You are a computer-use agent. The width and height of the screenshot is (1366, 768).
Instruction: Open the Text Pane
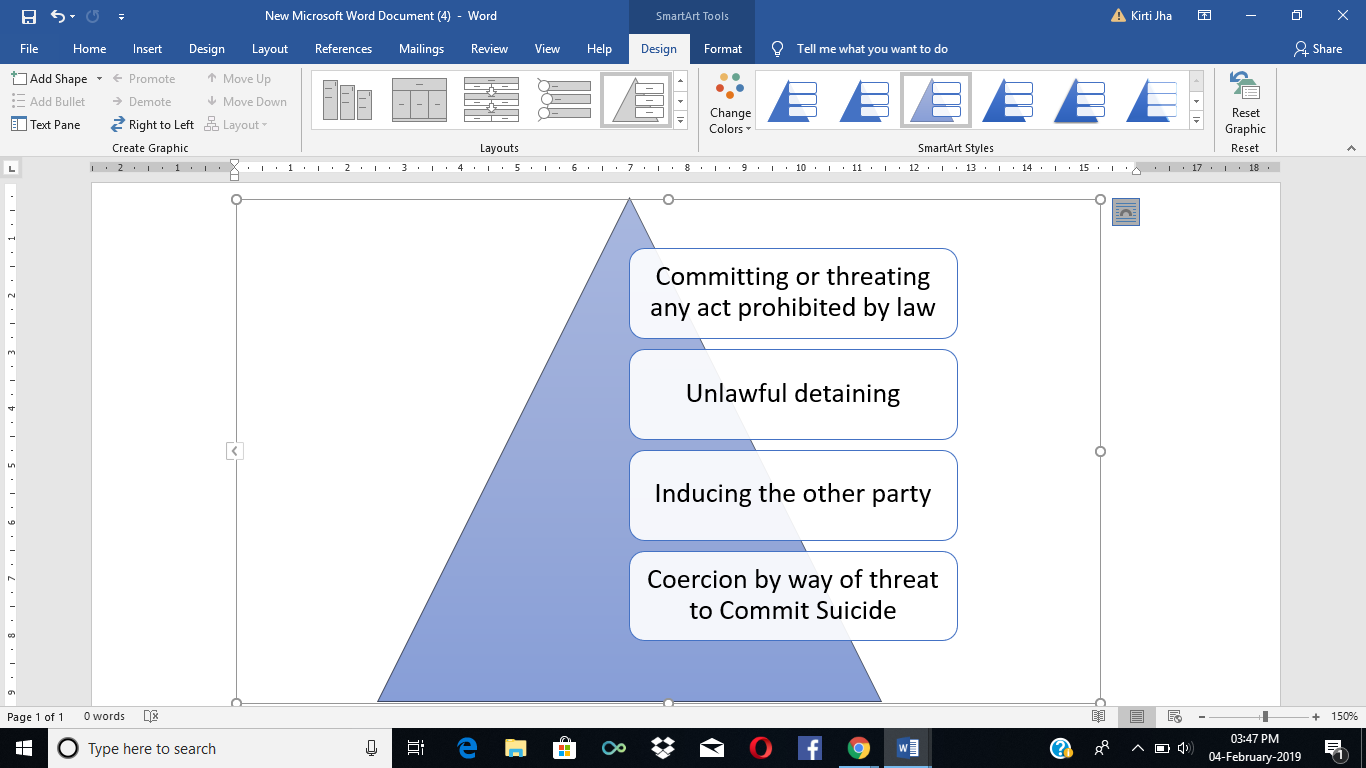coord(46,125)
